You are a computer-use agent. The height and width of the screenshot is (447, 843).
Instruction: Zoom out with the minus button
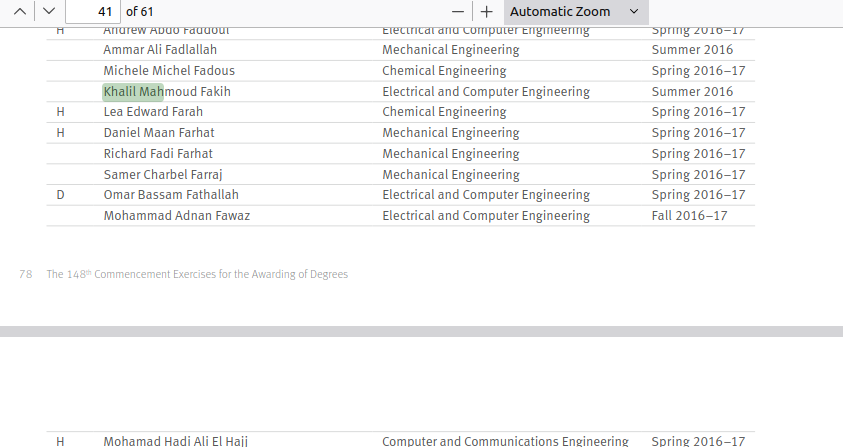pyautogui.click(x=458, y=11)
